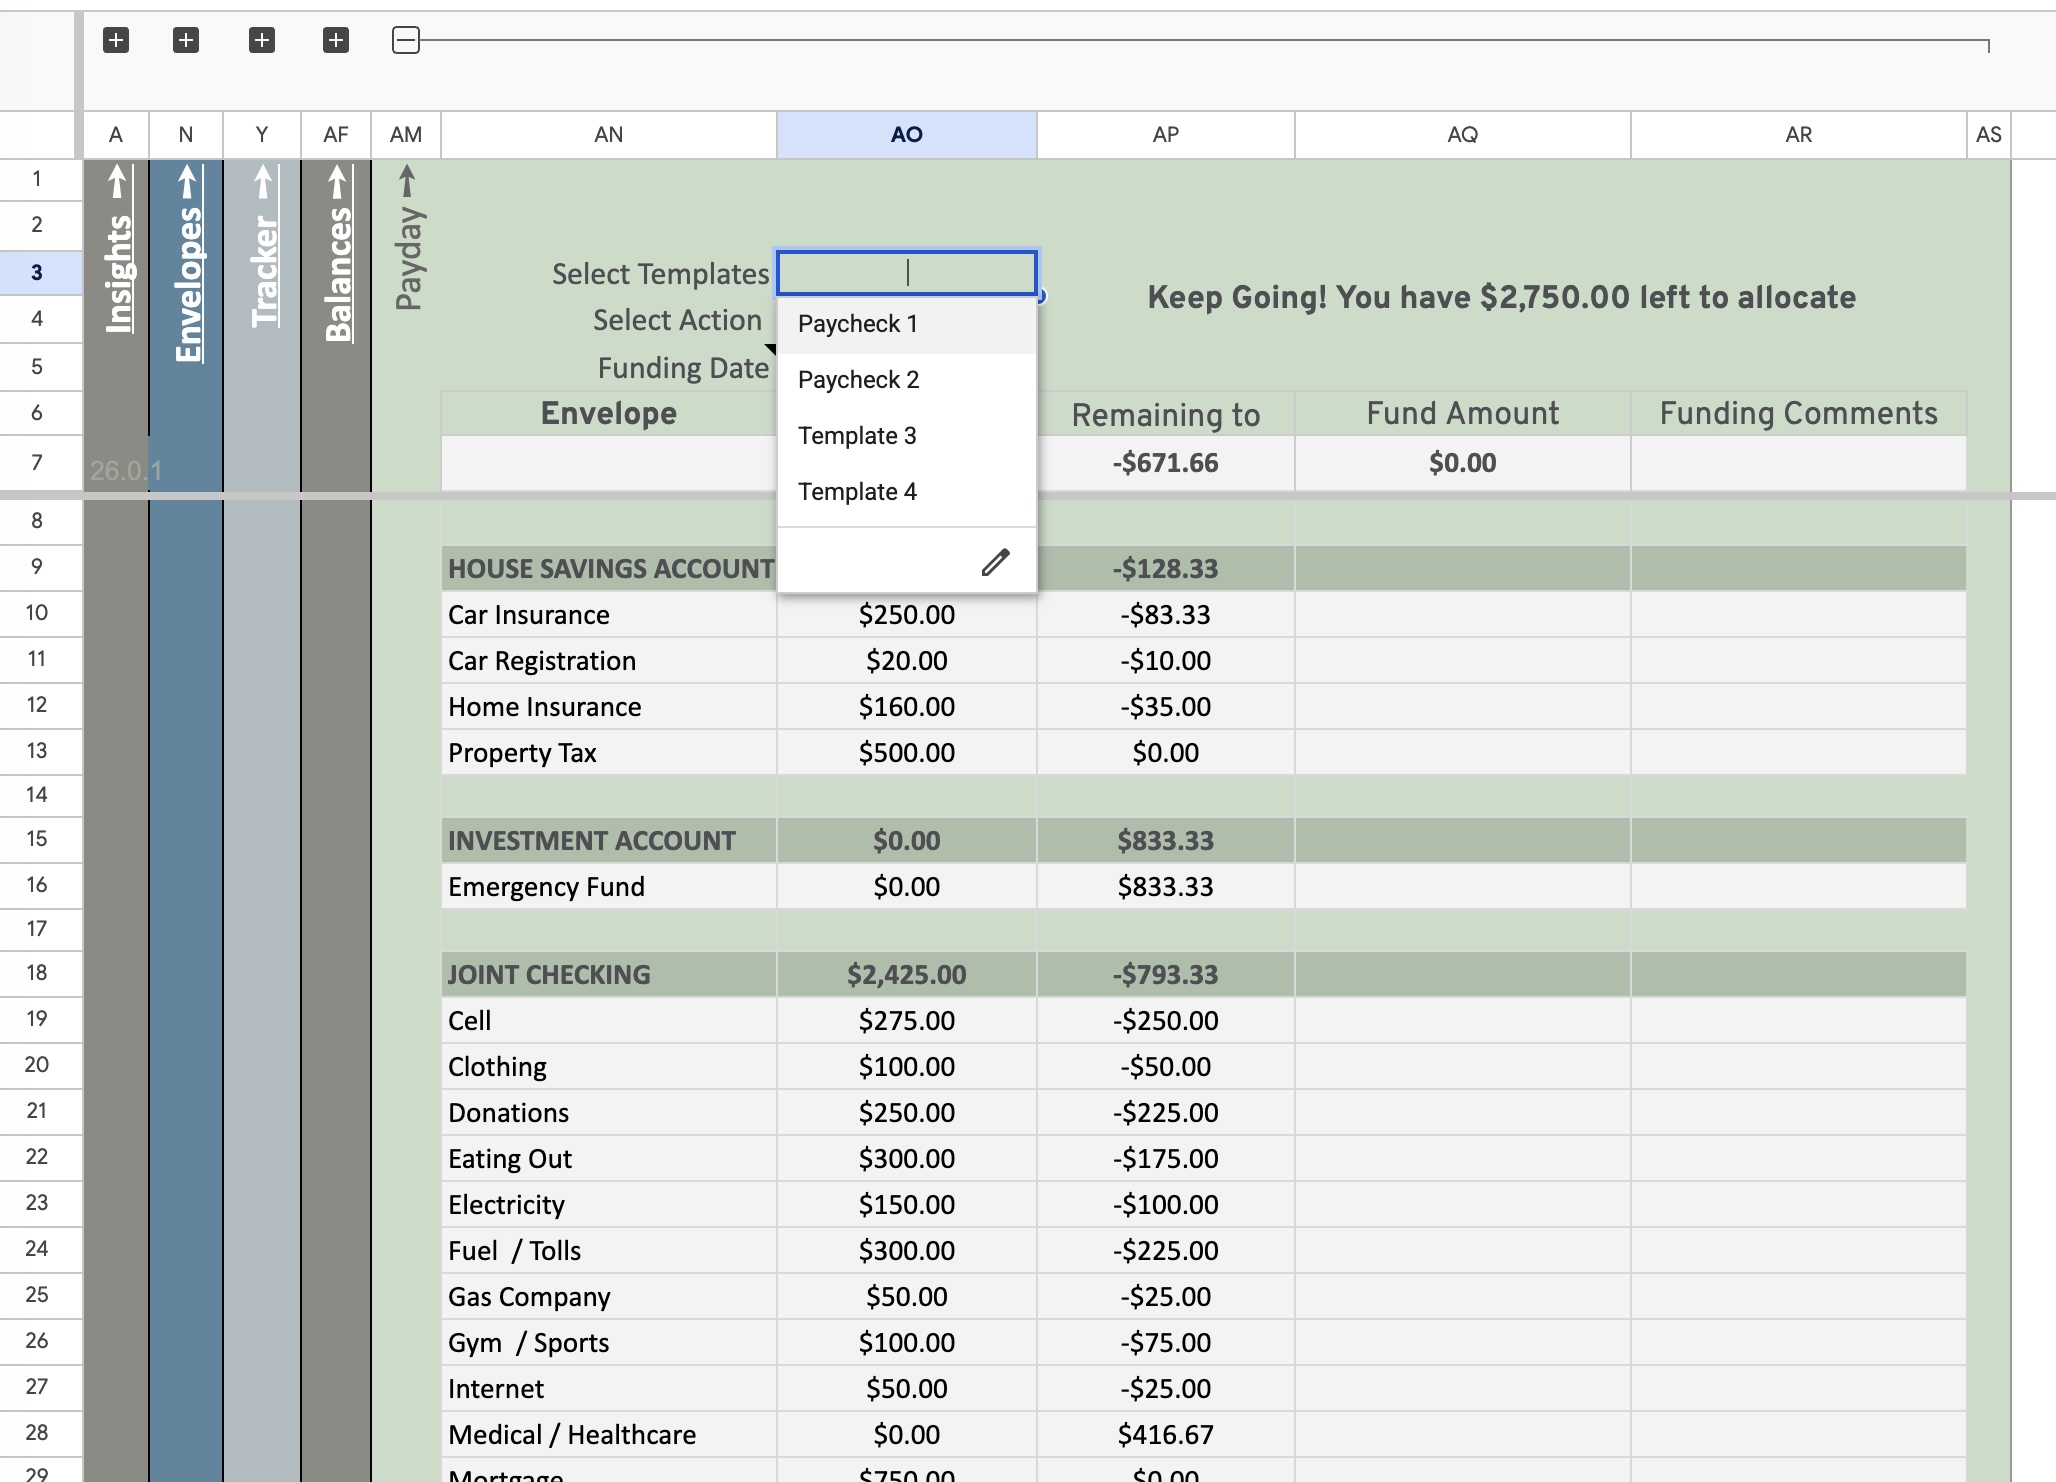This screenshot has width=2056, height=1482.
Task: Click the Keep Going allocation message
Action: 1502,297
